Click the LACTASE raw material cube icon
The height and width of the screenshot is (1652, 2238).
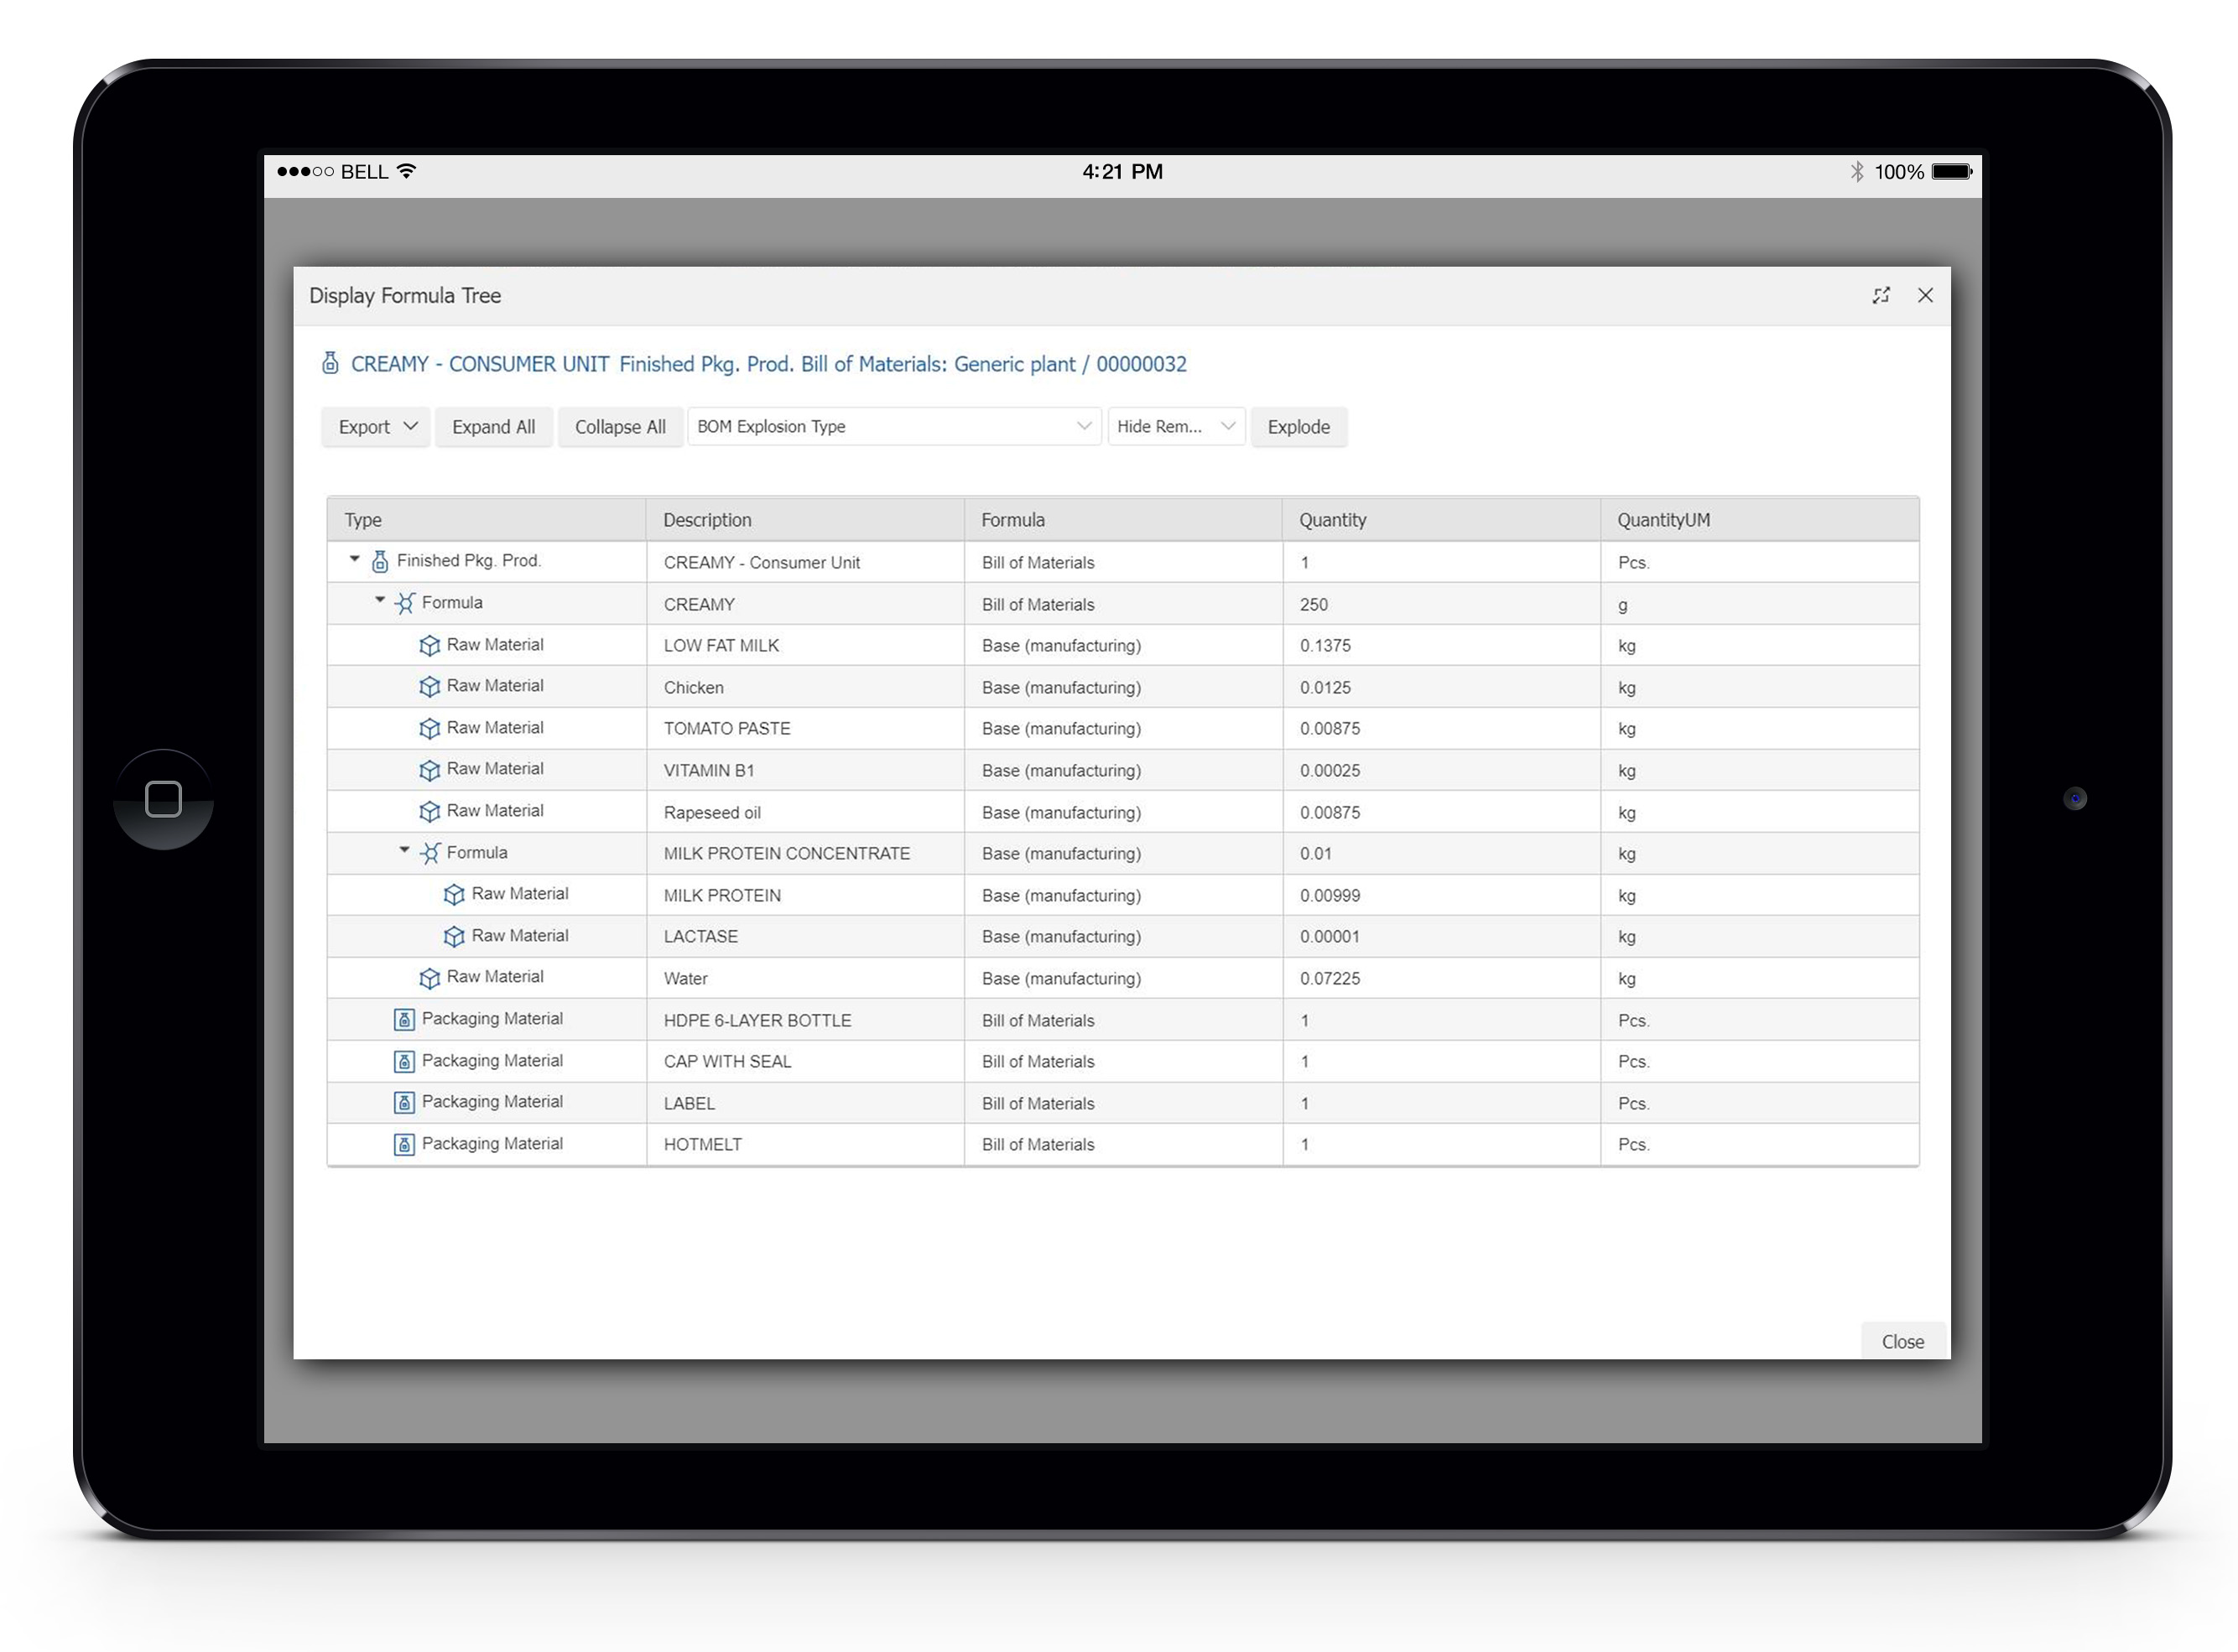tap(454, 937)
